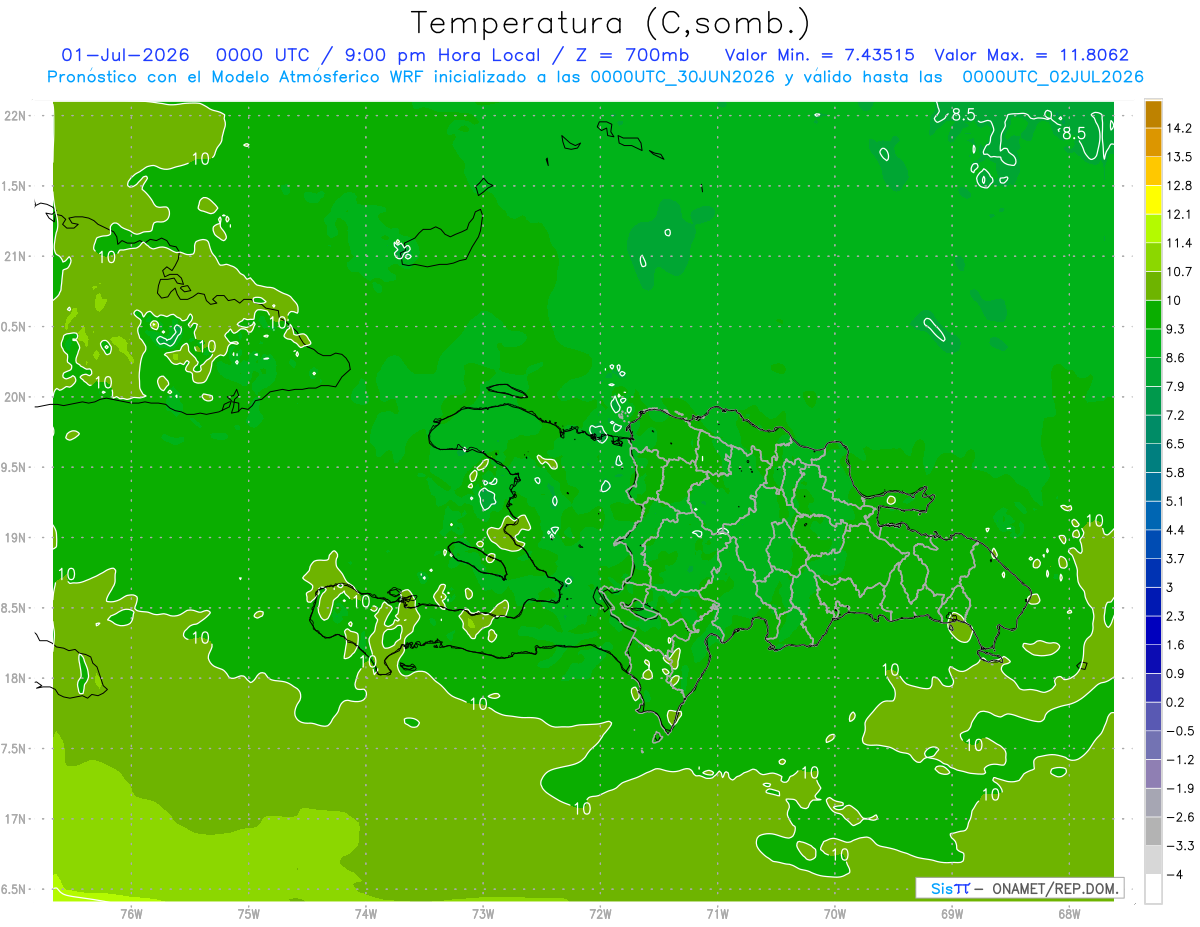The width and height of the screenshot is (1200, 927).
Task: Pick the olive-green swatch between 10 and 10.7
Action: [1153, 286]
